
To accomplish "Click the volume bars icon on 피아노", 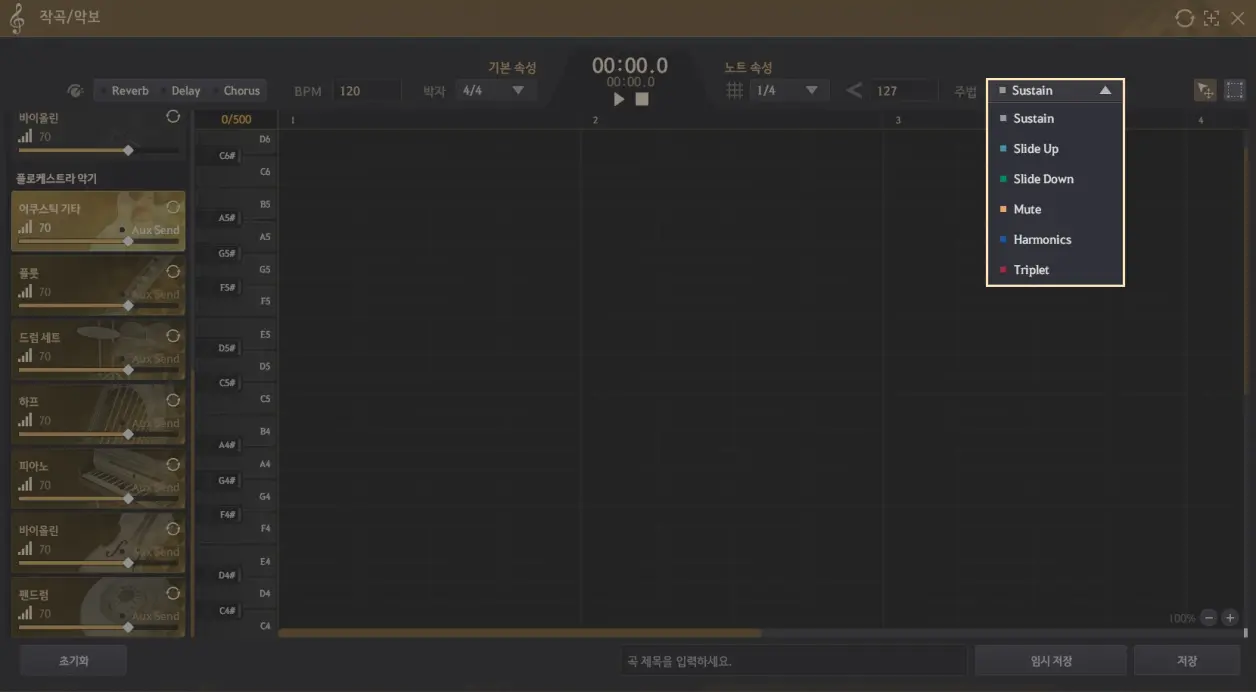I will (25, 485).
